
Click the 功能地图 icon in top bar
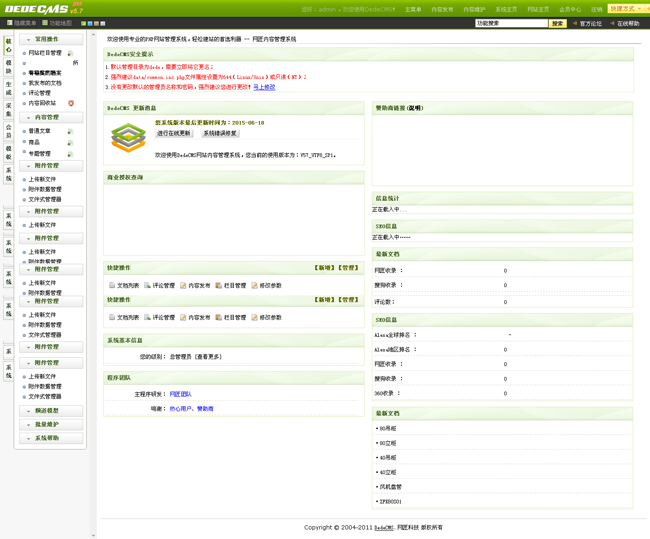(45, 23)
